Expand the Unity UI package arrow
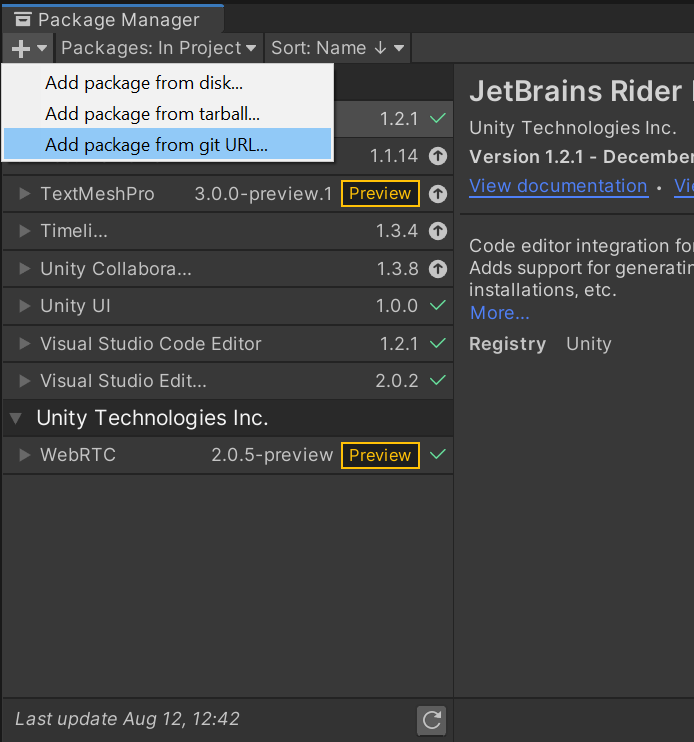This screenshot has width=694, height=742. tap(25, 306)
